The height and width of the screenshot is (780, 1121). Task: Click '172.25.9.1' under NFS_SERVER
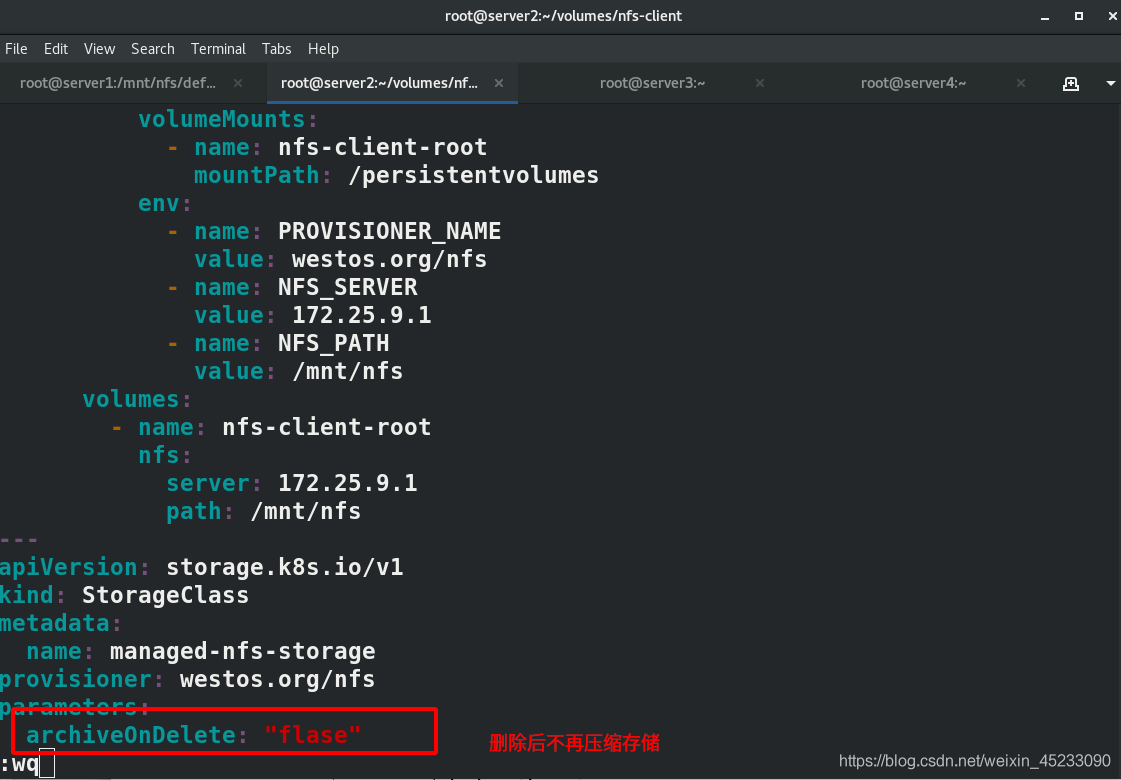point(362,315)
